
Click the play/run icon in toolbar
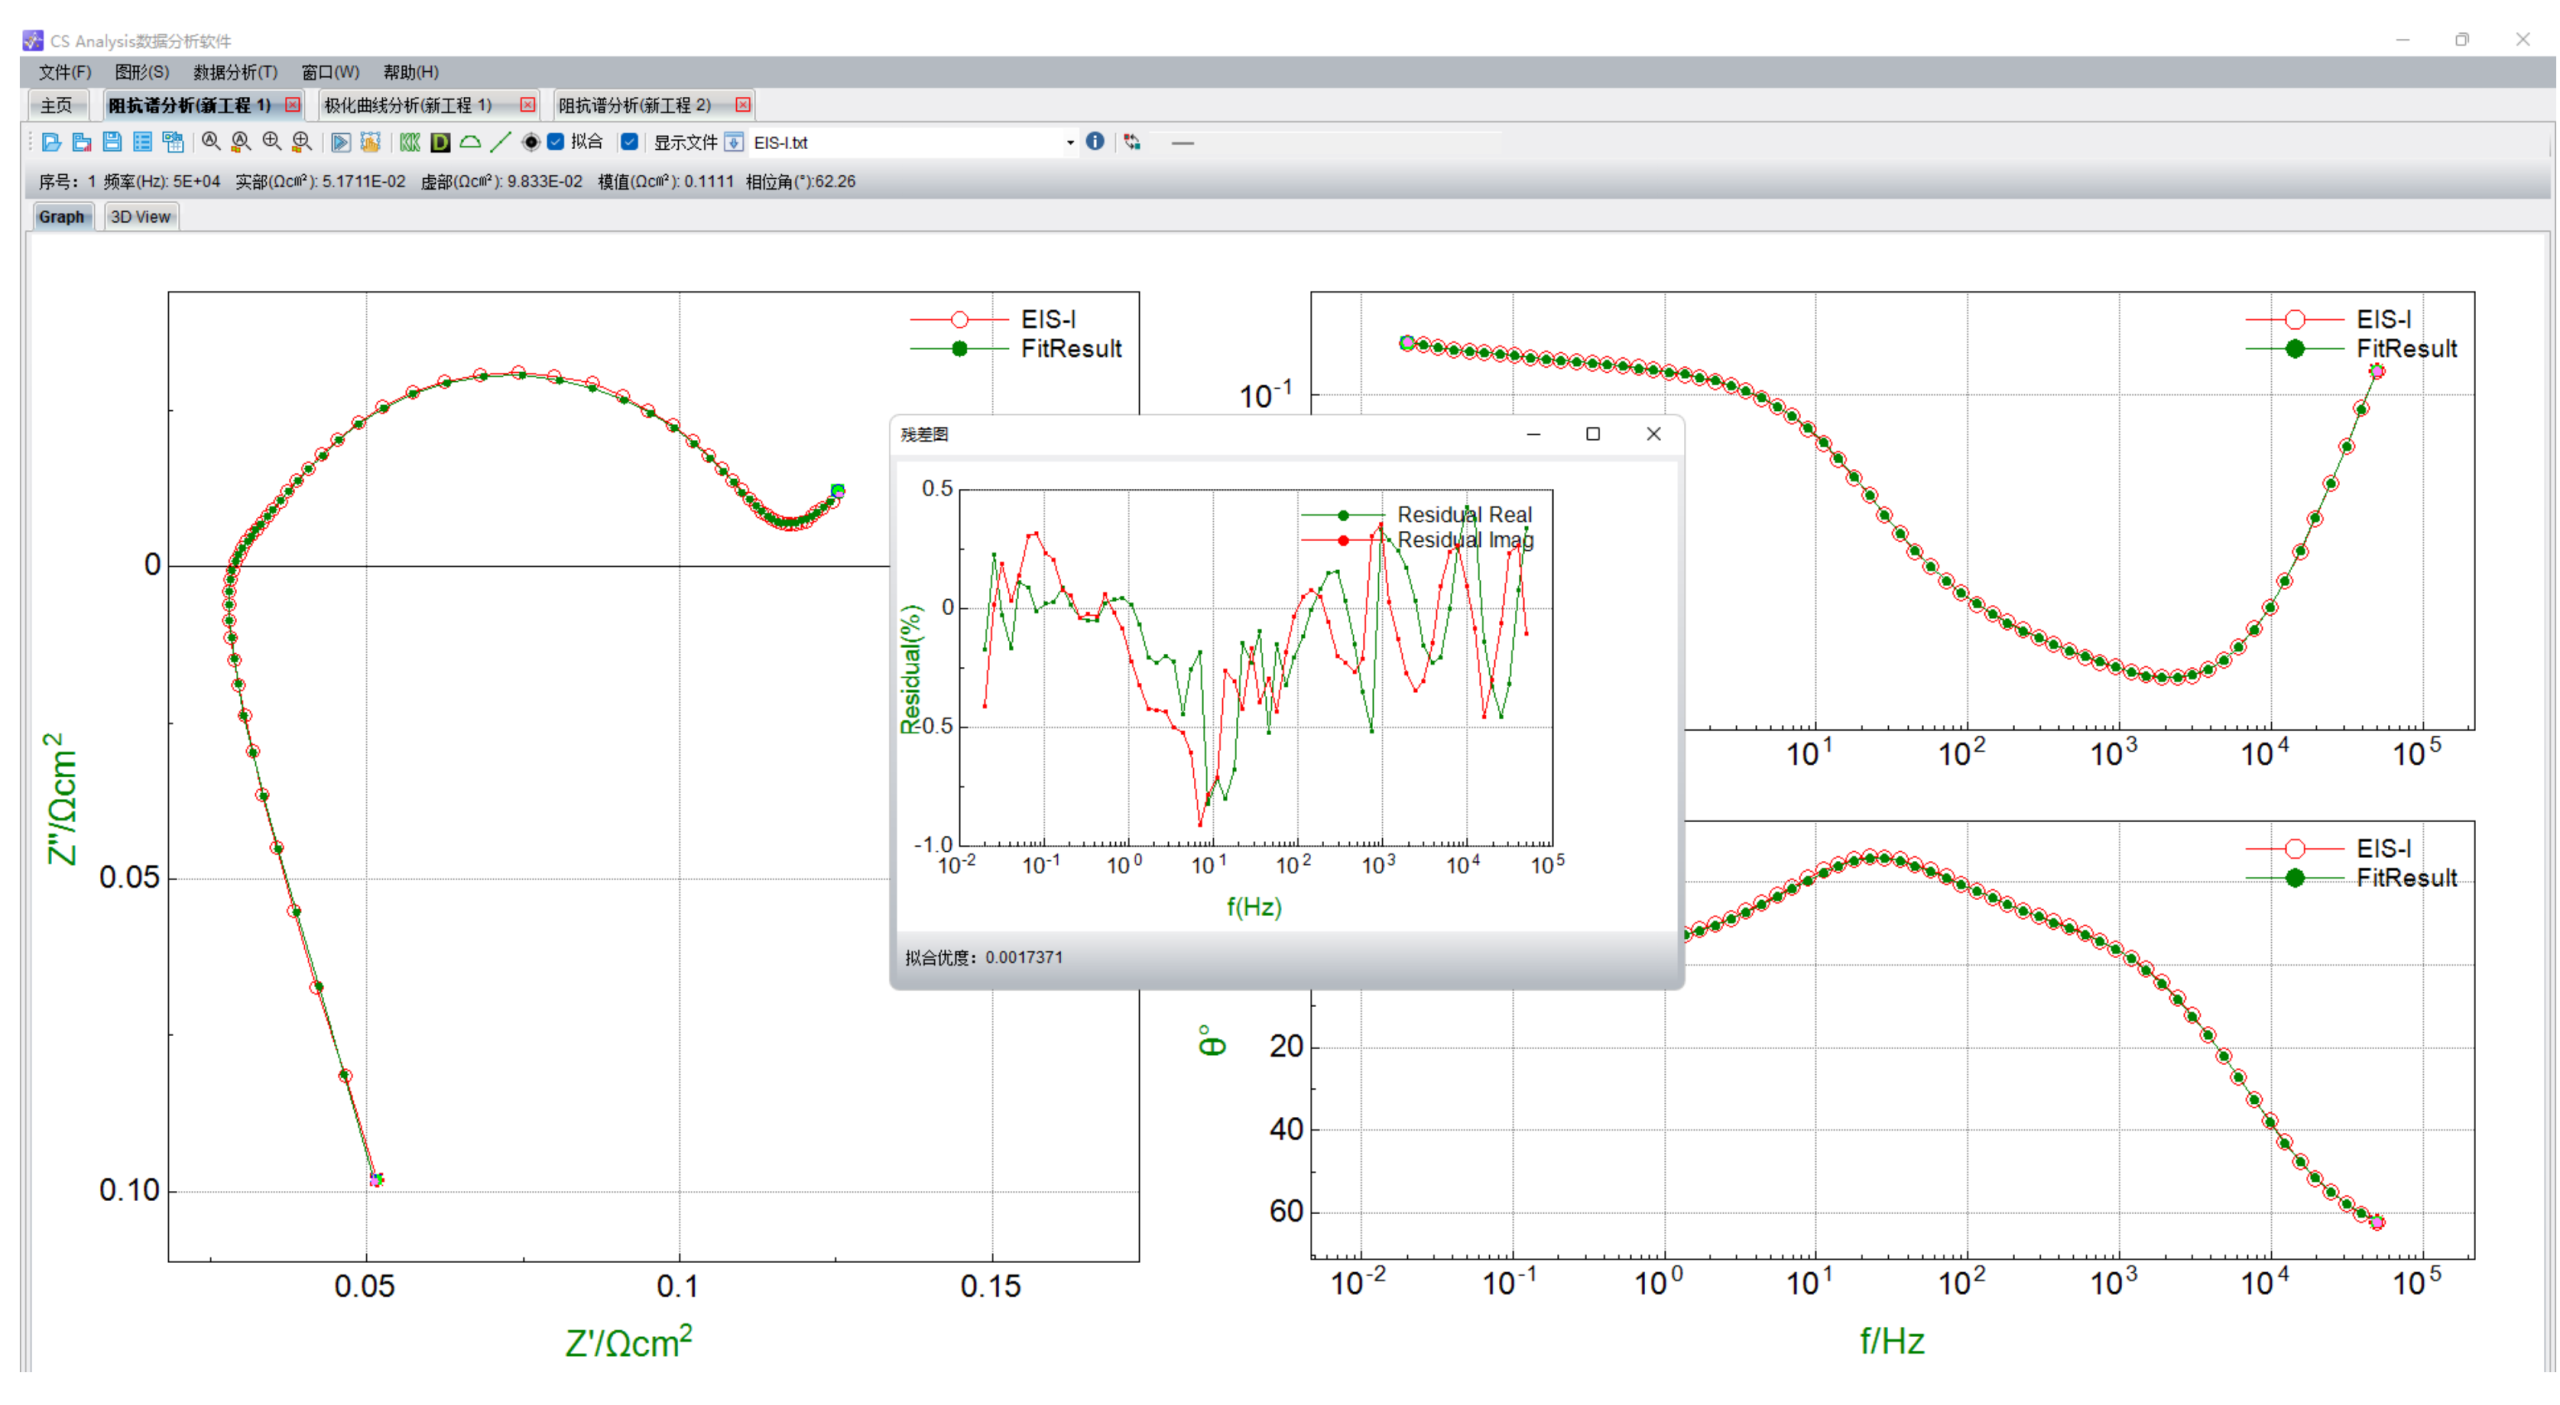click(340, 142)
